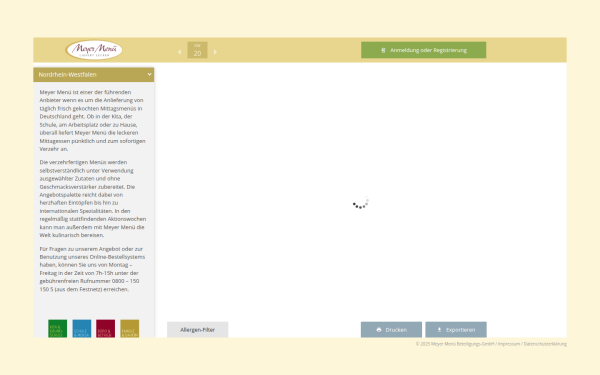Open the red Büro & Betrieb tile

(x=106, y=329)
